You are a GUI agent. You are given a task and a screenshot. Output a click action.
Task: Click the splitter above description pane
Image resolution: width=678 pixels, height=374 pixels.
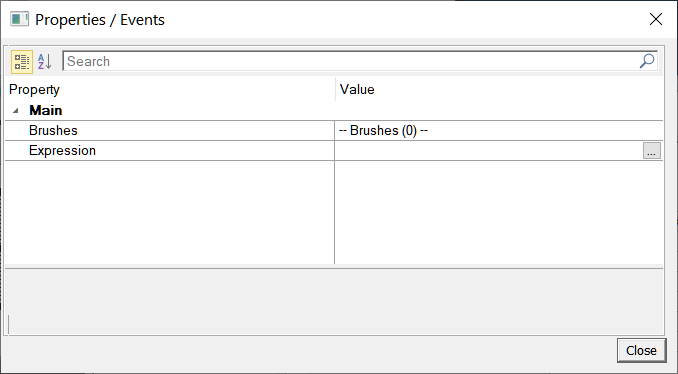point(334,268)
